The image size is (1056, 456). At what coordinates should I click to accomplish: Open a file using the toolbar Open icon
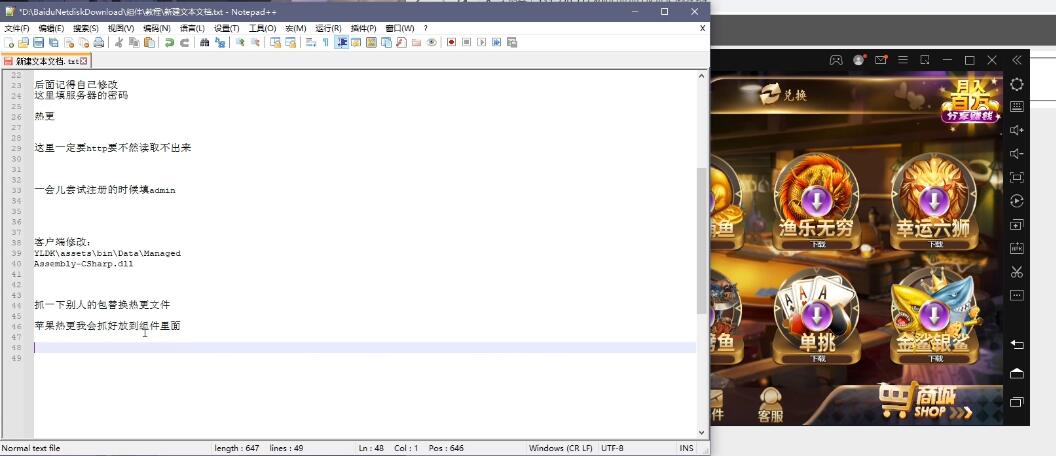click(23, 42)
